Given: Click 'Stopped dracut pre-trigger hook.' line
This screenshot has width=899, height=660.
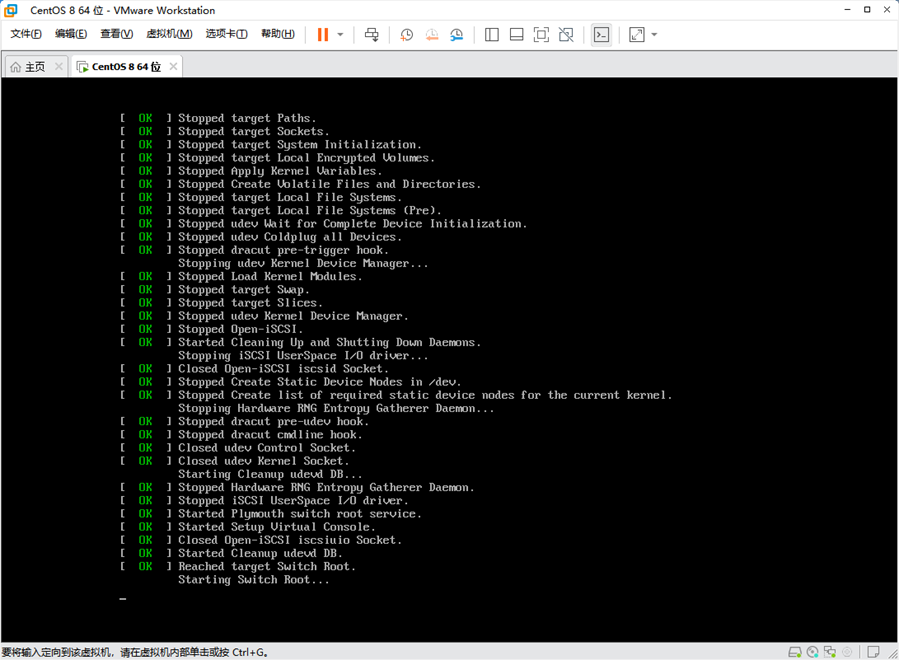Looking at the screenshot, I should pos(255,250).
